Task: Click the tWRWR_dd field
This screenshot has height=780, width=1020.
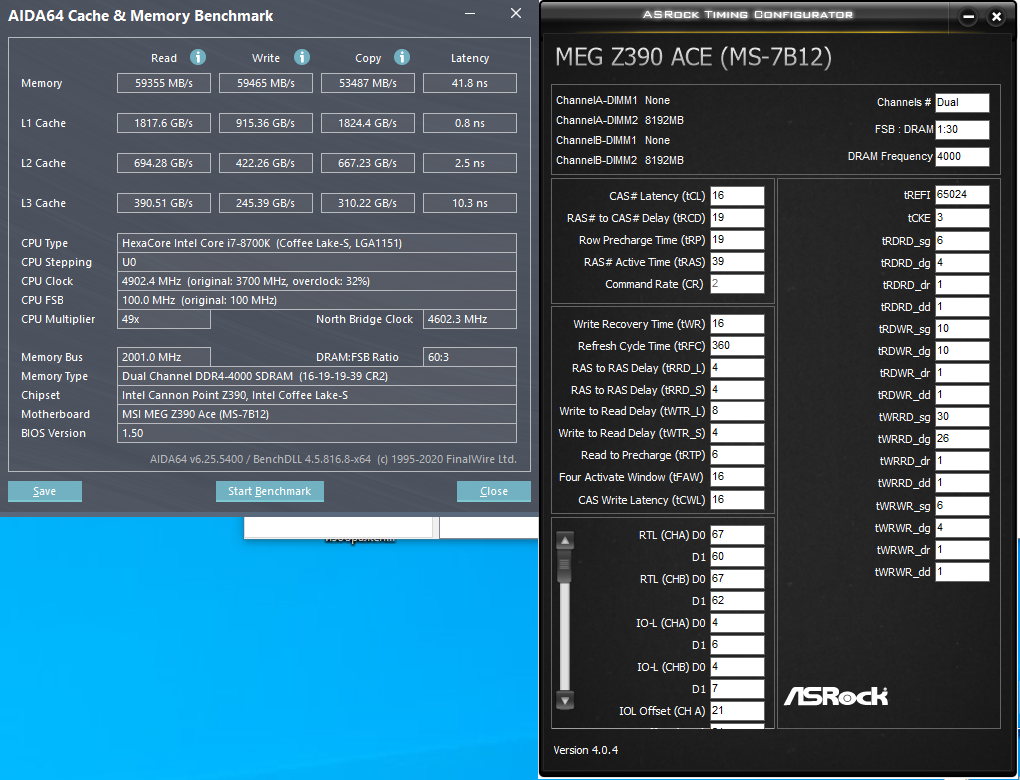Action: coord(962,572)
